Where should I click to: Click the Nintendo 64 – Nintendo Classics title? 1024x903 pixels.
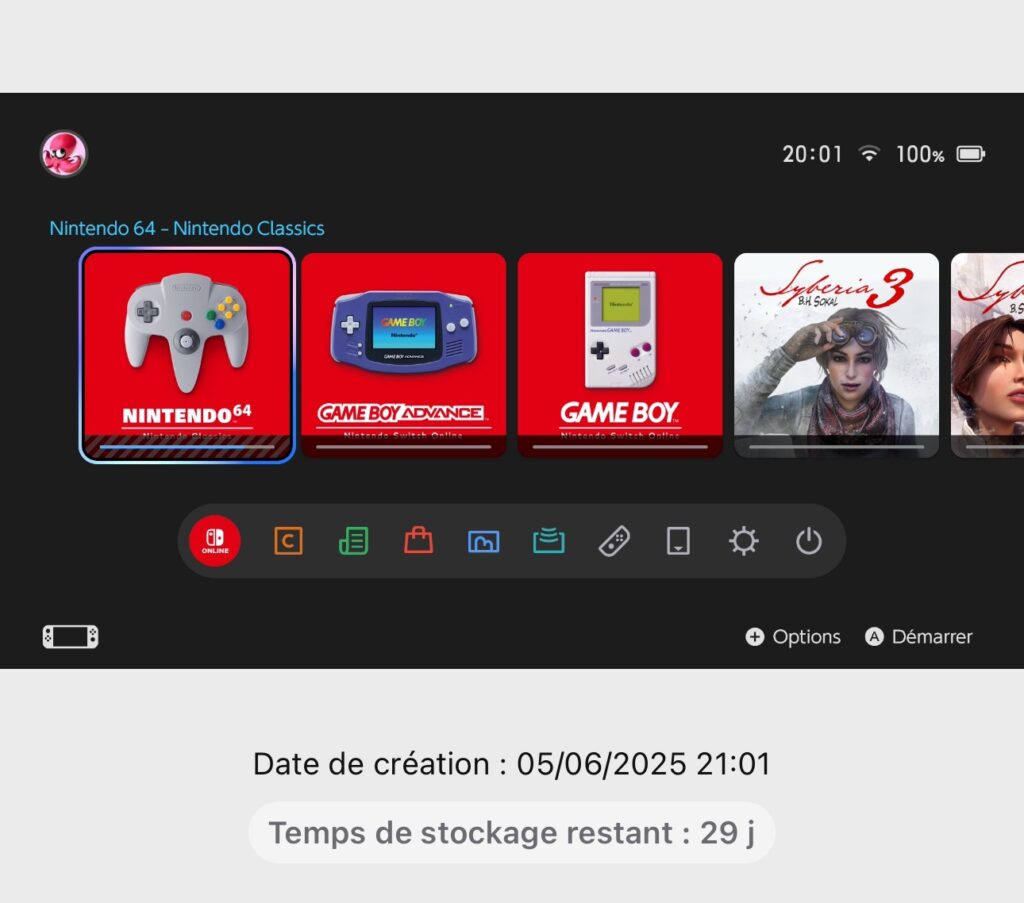pos(187,228)
